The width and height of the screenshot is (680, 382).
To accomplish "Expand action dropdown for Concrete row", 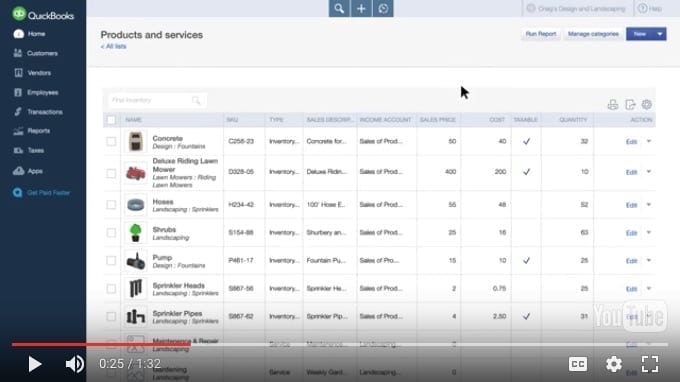I will pyautogui.click(x=649, y=141).
